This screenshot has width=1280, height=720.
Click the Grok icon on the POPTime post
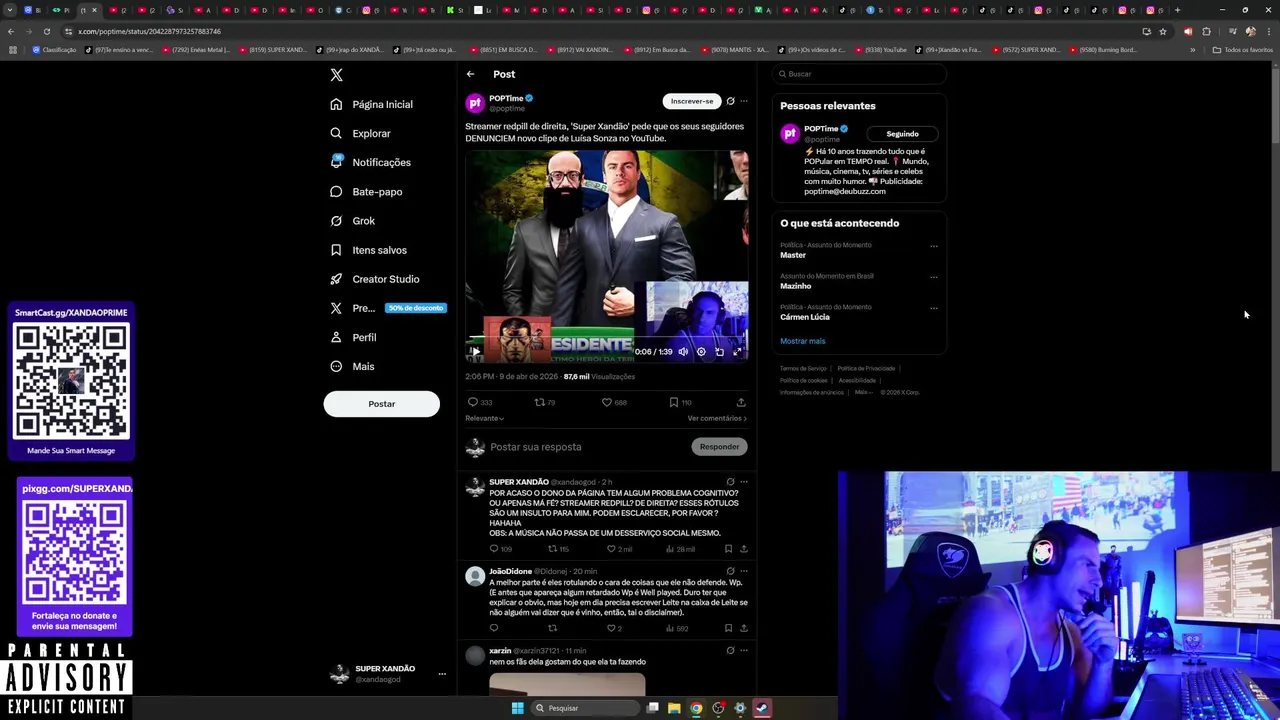click(x=730, y=101)
